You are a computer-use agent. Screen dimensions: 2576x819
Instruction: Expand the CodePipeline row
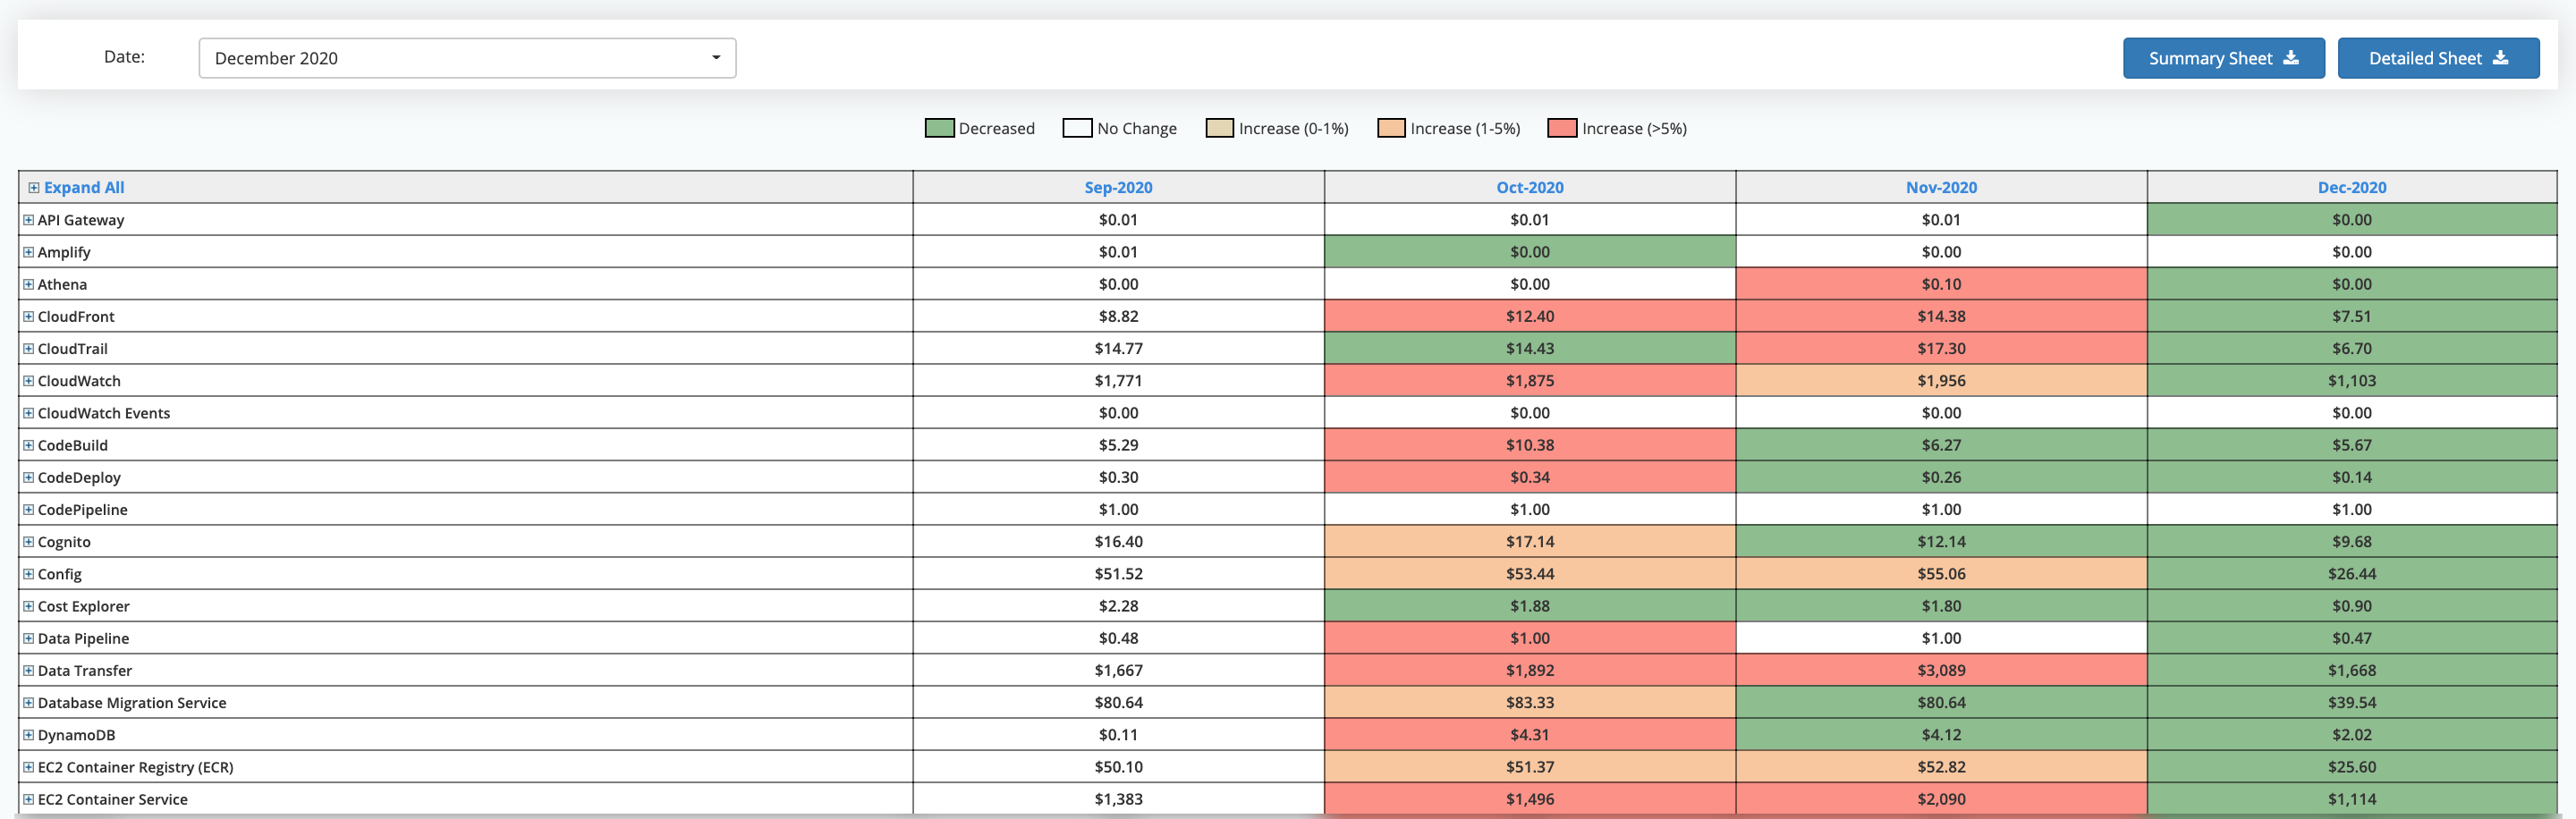29,509
